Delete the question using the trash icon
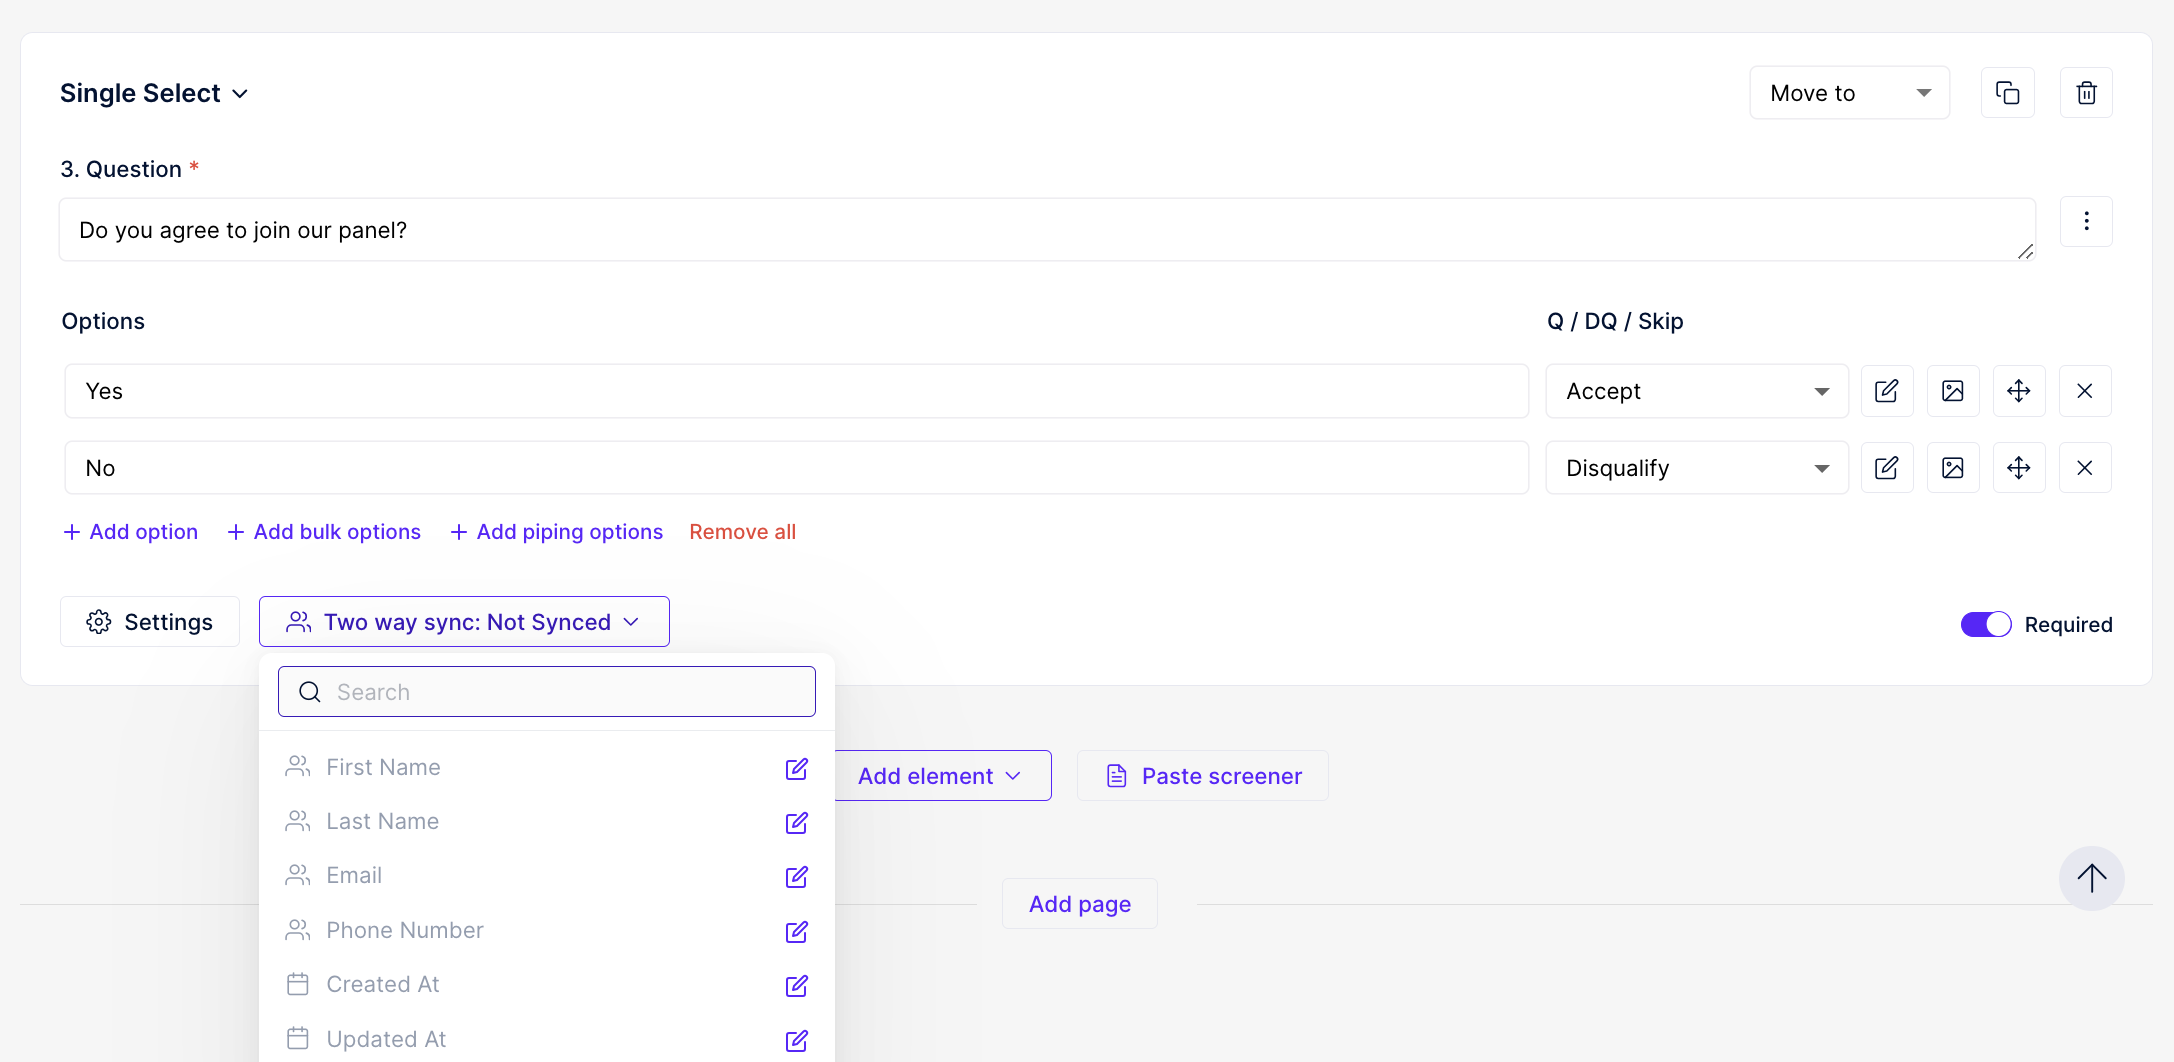Screen dimensions: 2174x1062 (2086, 93)
